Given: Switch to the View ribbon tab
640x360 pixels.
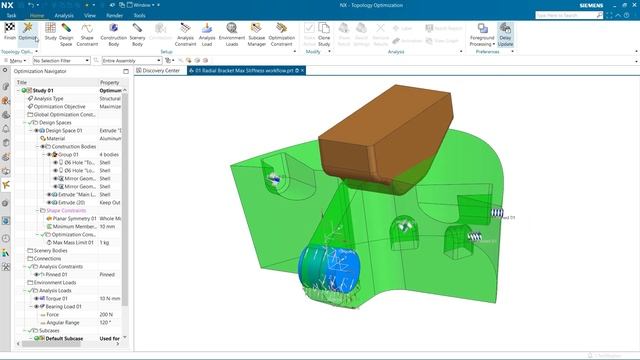Looking at the screenshot, I should pyautogui.click(x=90, y=16).
